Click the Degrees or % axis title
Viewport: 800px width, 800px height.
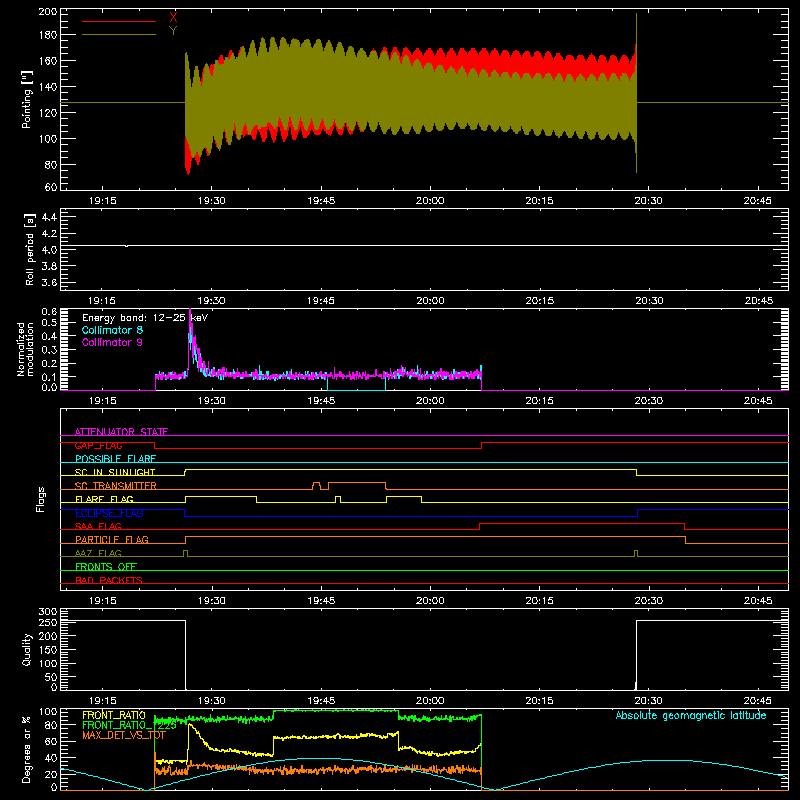click(27, 749)
